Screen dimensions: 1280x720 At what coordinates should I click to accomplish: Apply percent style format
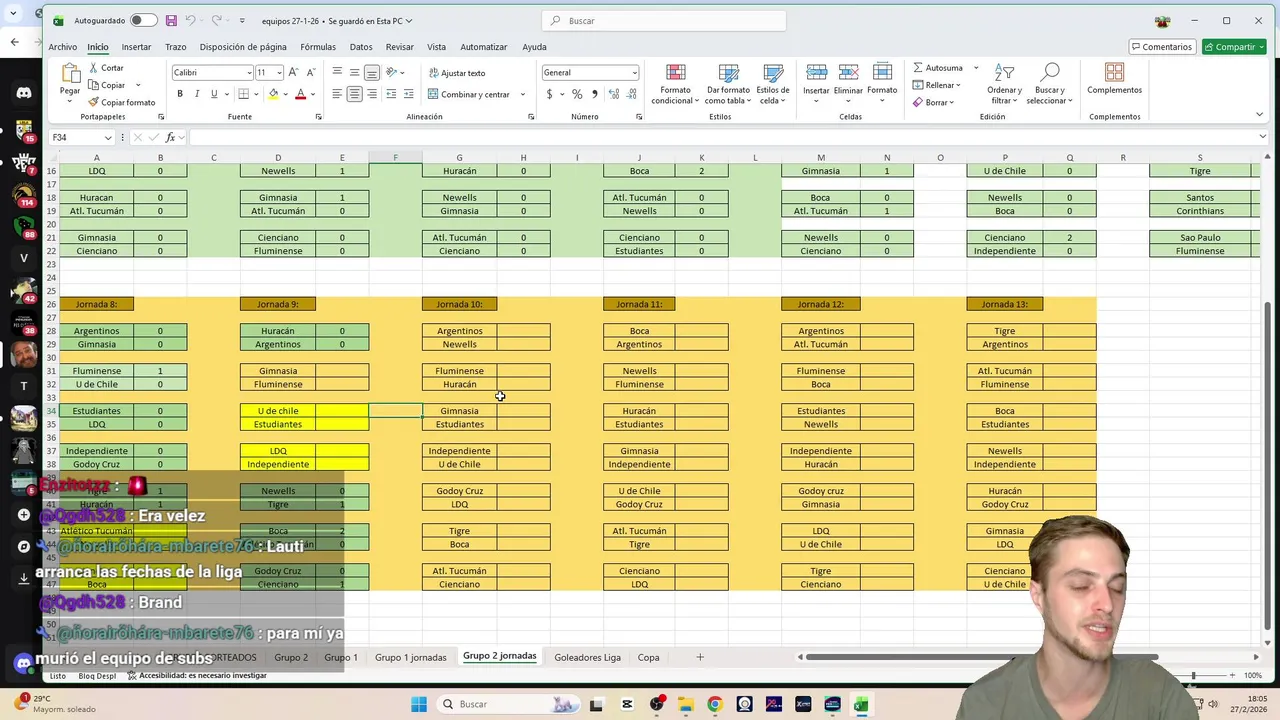click(x=577, y=94)
